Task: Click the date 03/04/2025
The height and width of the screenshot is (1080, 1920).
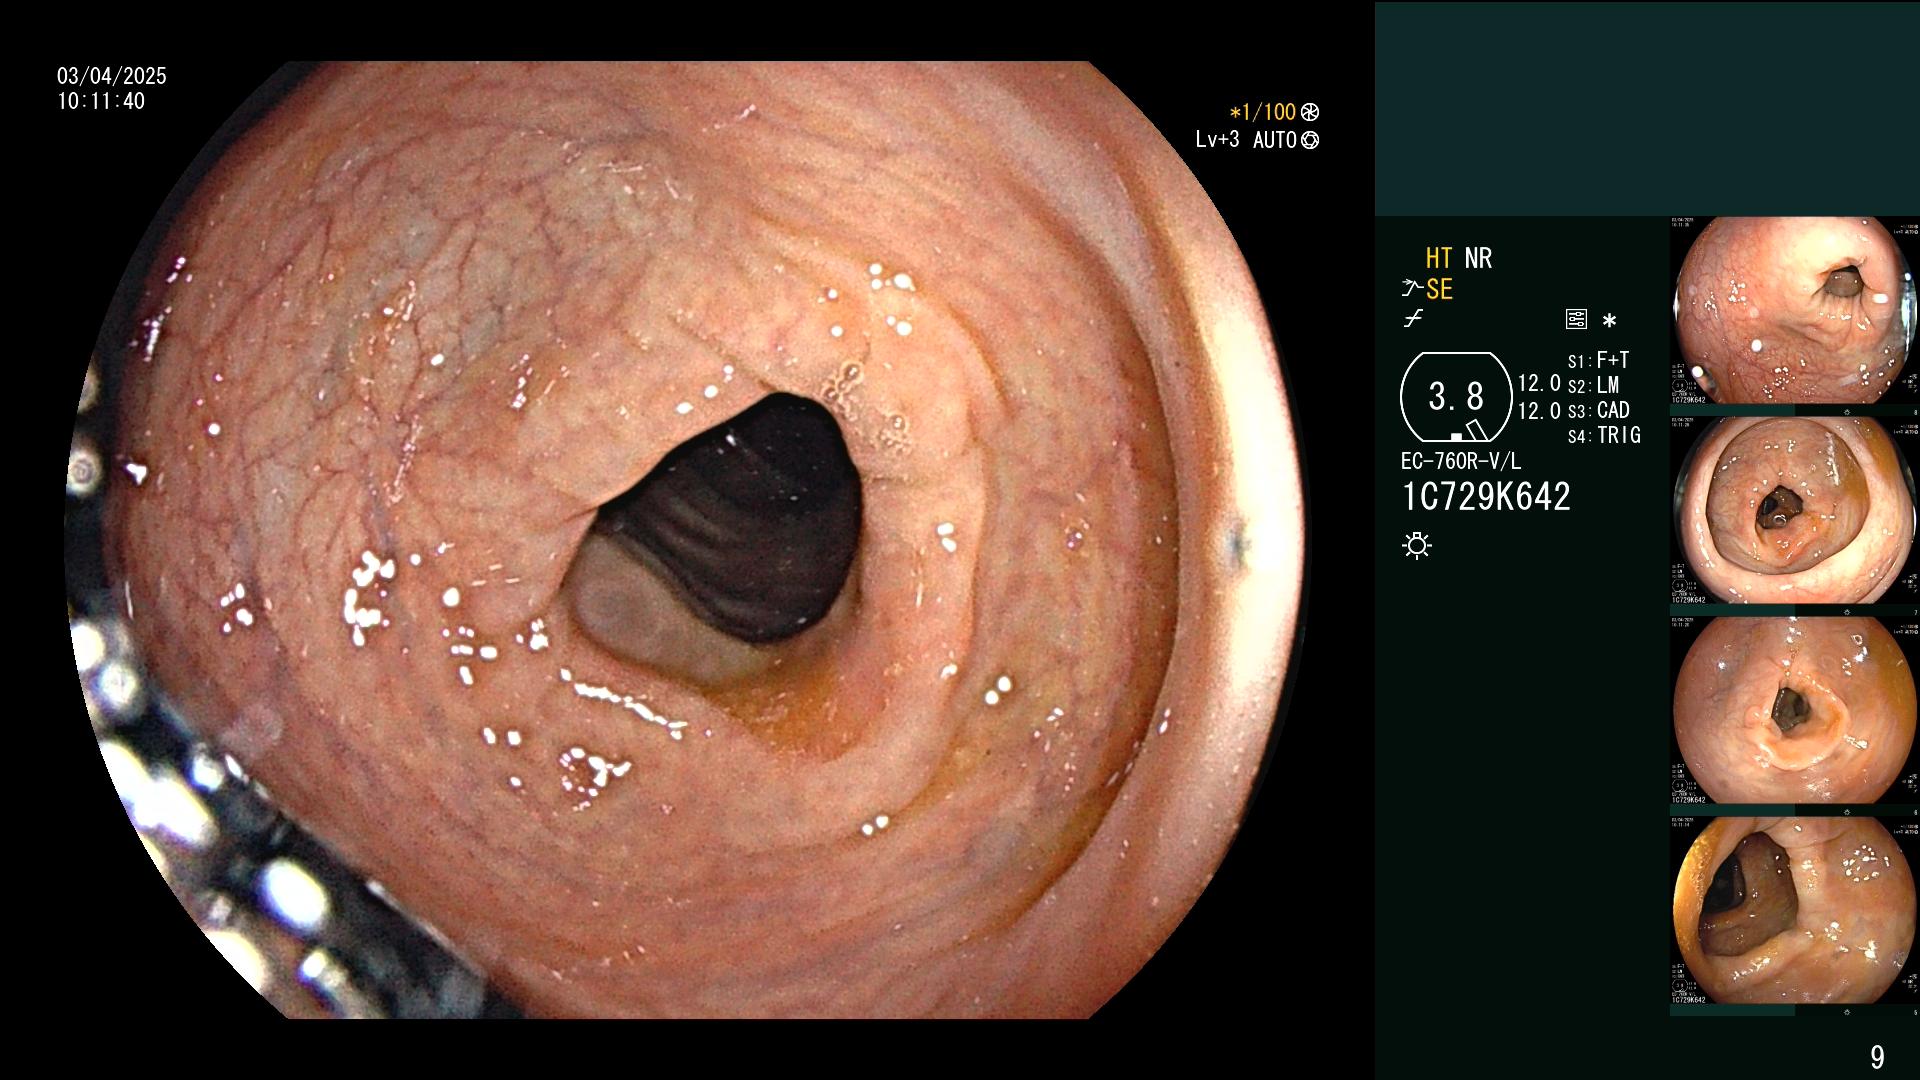Action: click(112, 76)
